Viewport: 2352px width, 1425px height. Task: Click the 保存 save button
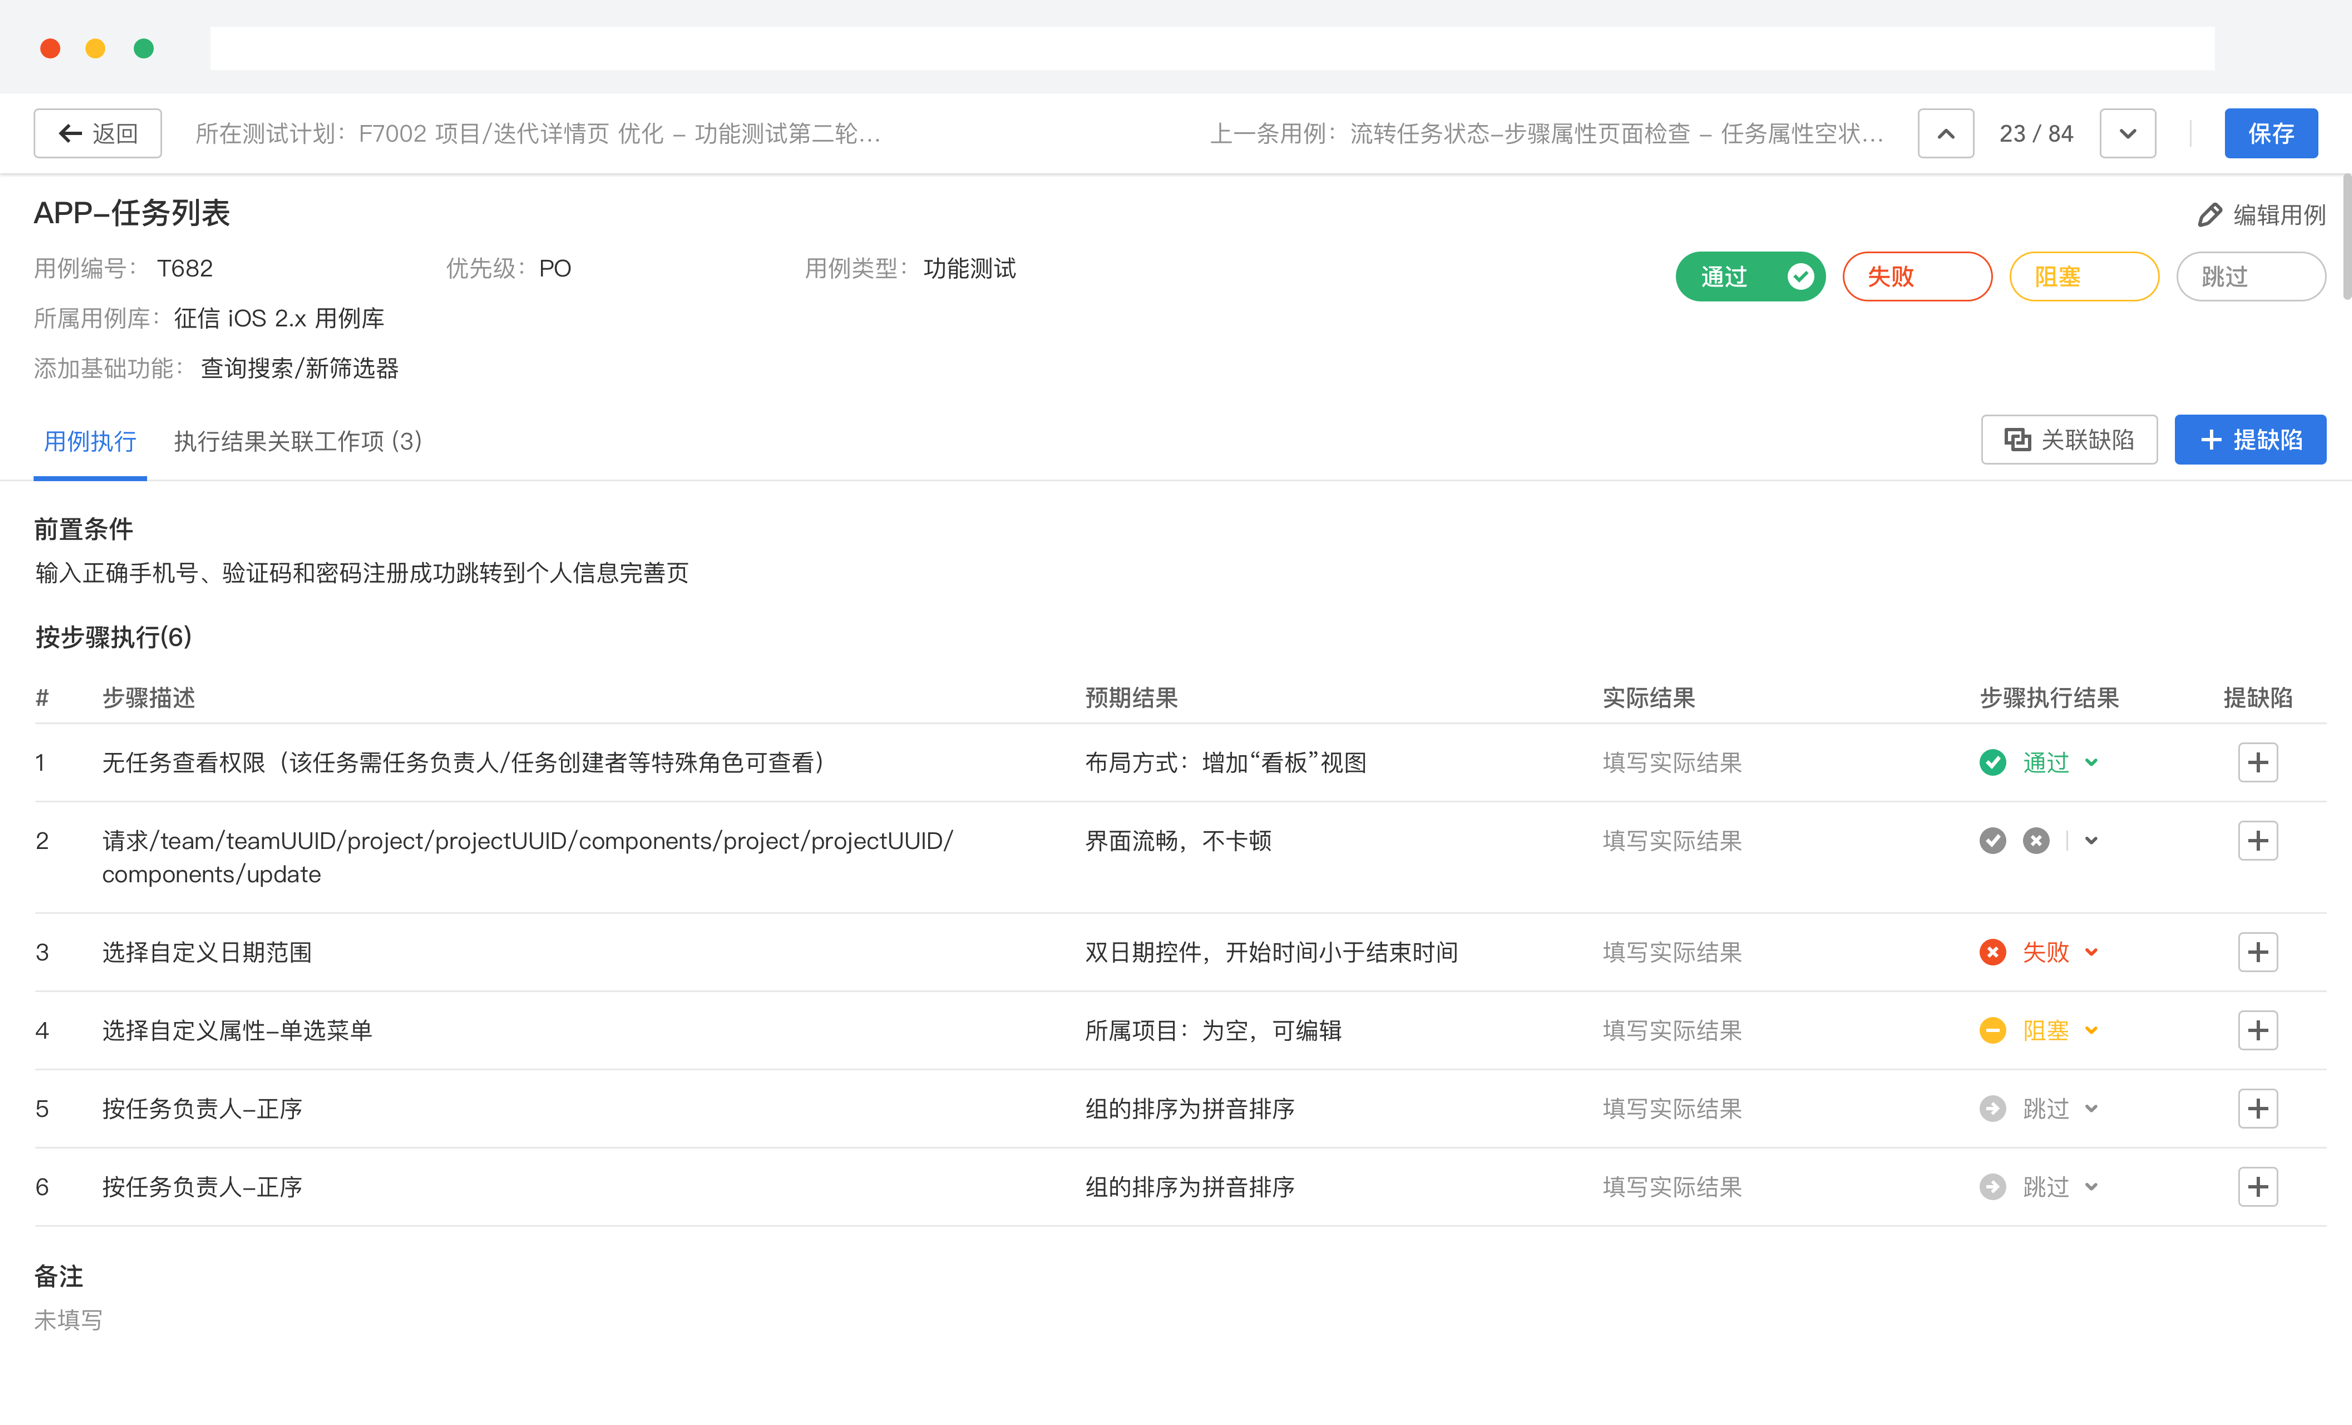(2271, 133)
